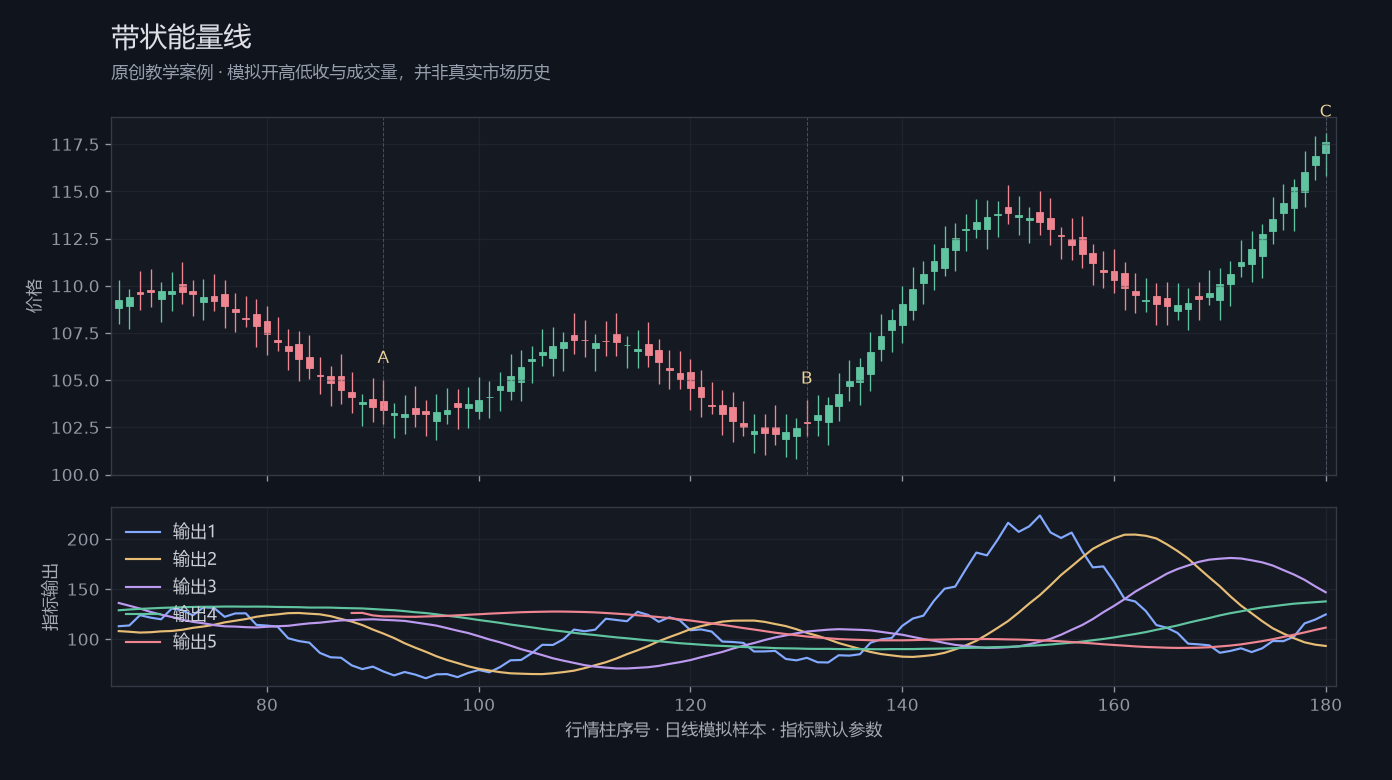Screen dimensions: 1392x780
Task: Click the bottom axis tick "160"
Action: (1114, 704)
